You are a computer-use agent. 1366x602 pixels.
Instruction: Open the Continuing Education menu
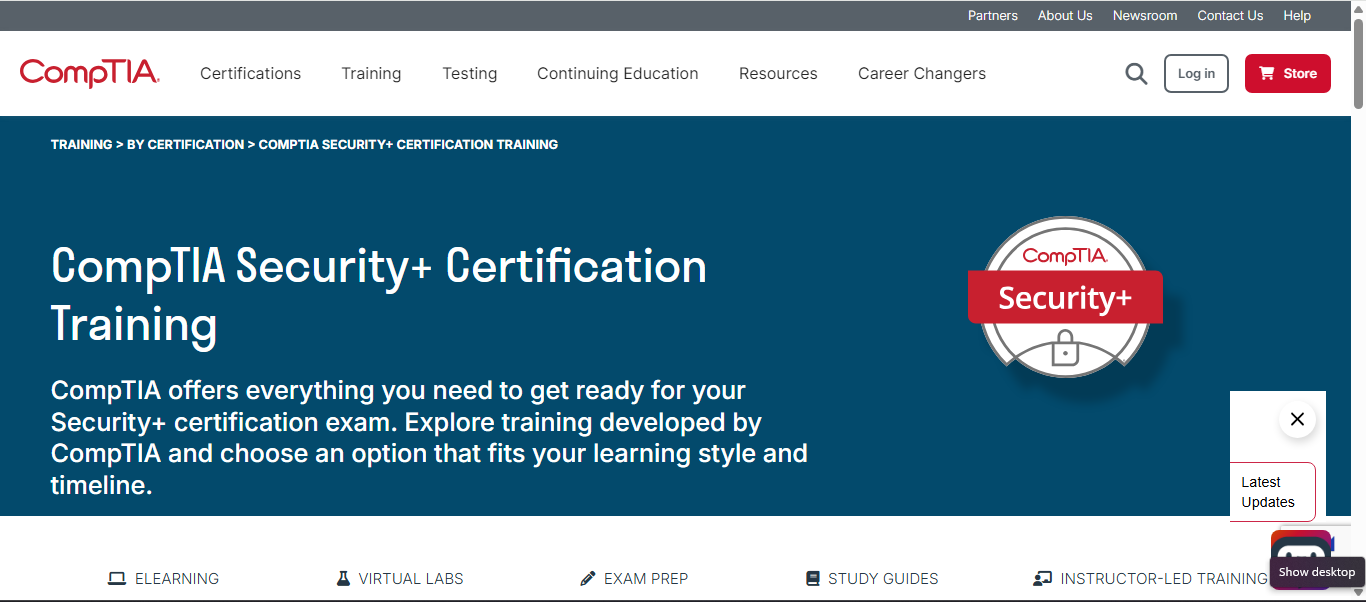click(x=618, y=74)
